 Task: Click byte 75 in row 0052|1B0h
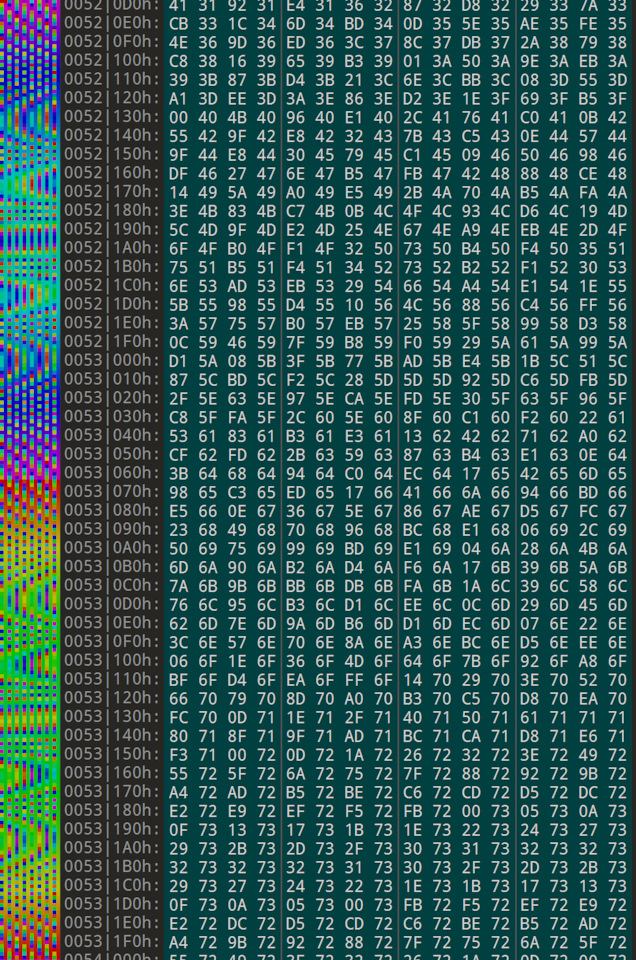[x=178, y=268]
